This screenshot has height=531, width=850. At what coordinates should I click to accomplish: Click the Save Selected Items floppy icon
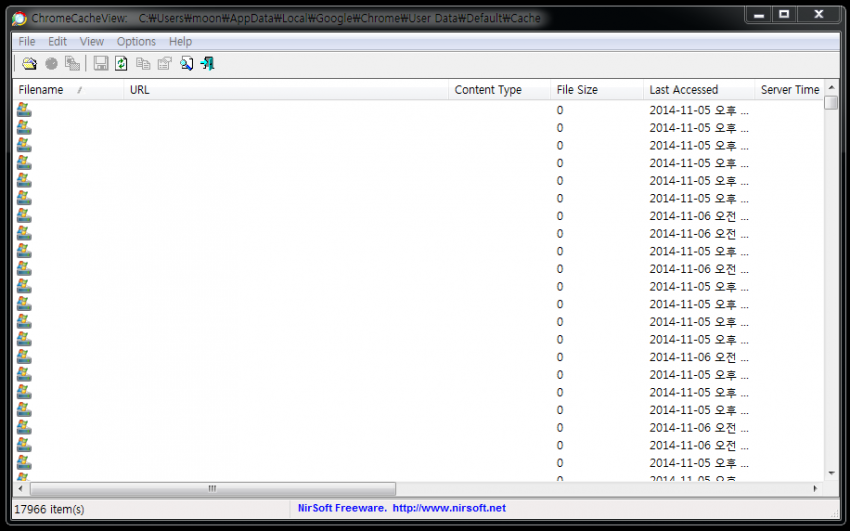pyautogui.click(x=101, y=63)
